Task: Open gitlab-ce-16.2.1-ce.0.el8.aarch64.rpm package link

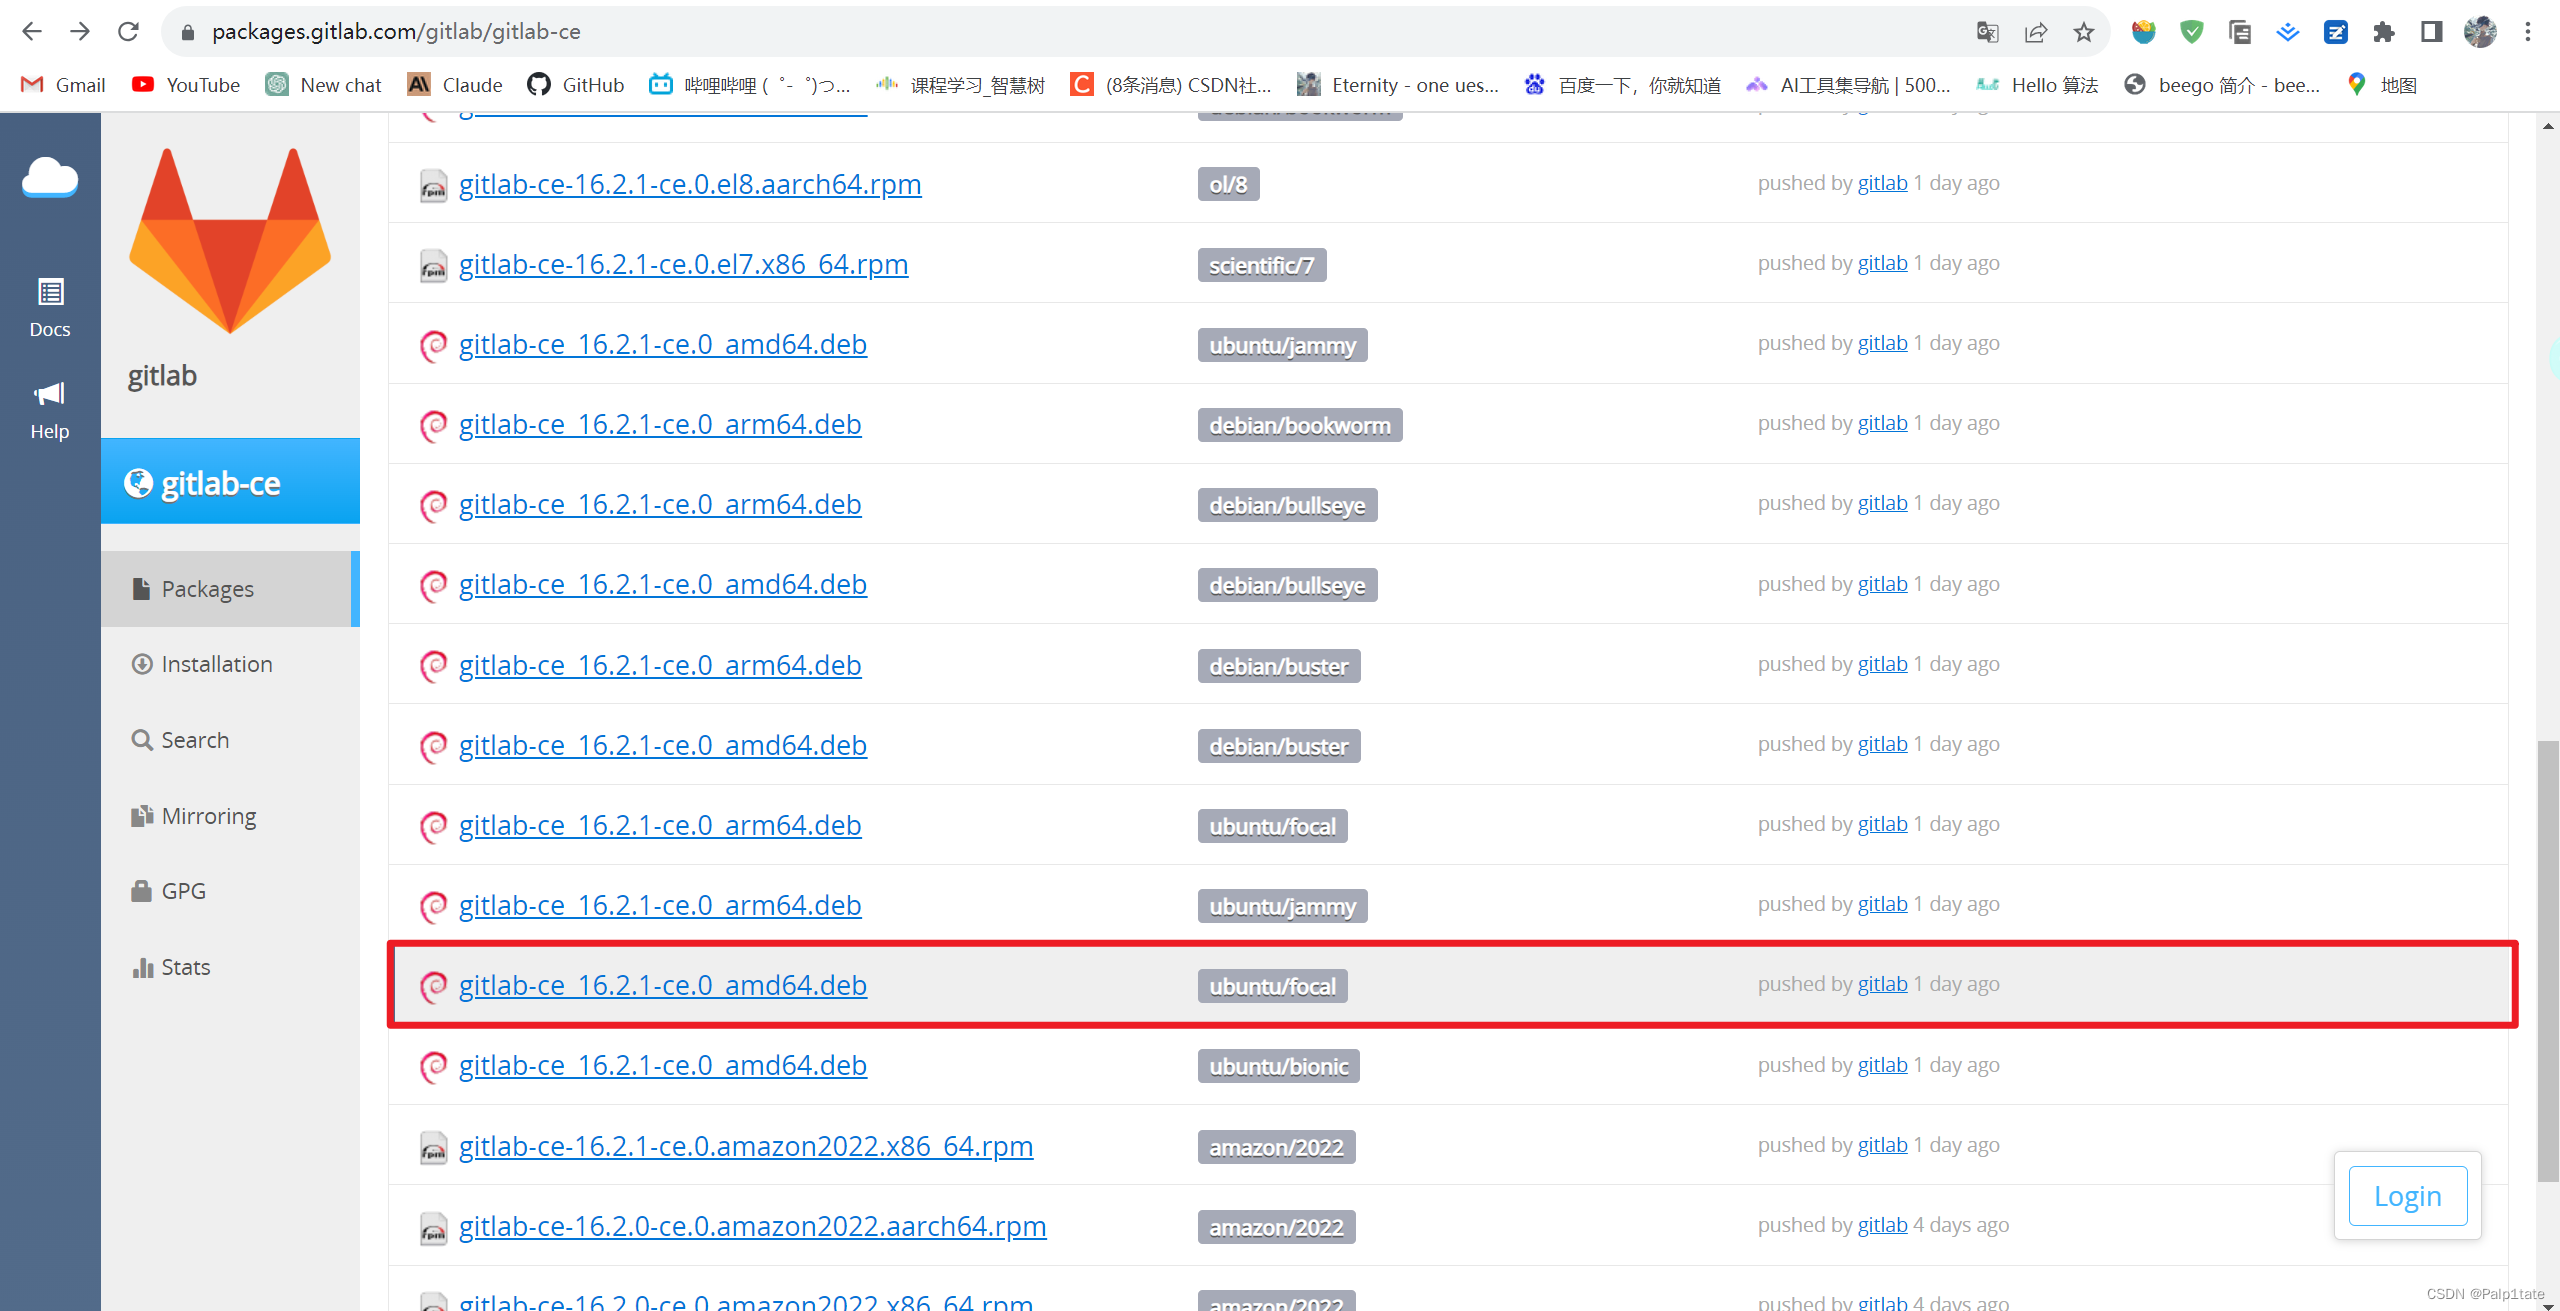Action: tap(690, 184)
